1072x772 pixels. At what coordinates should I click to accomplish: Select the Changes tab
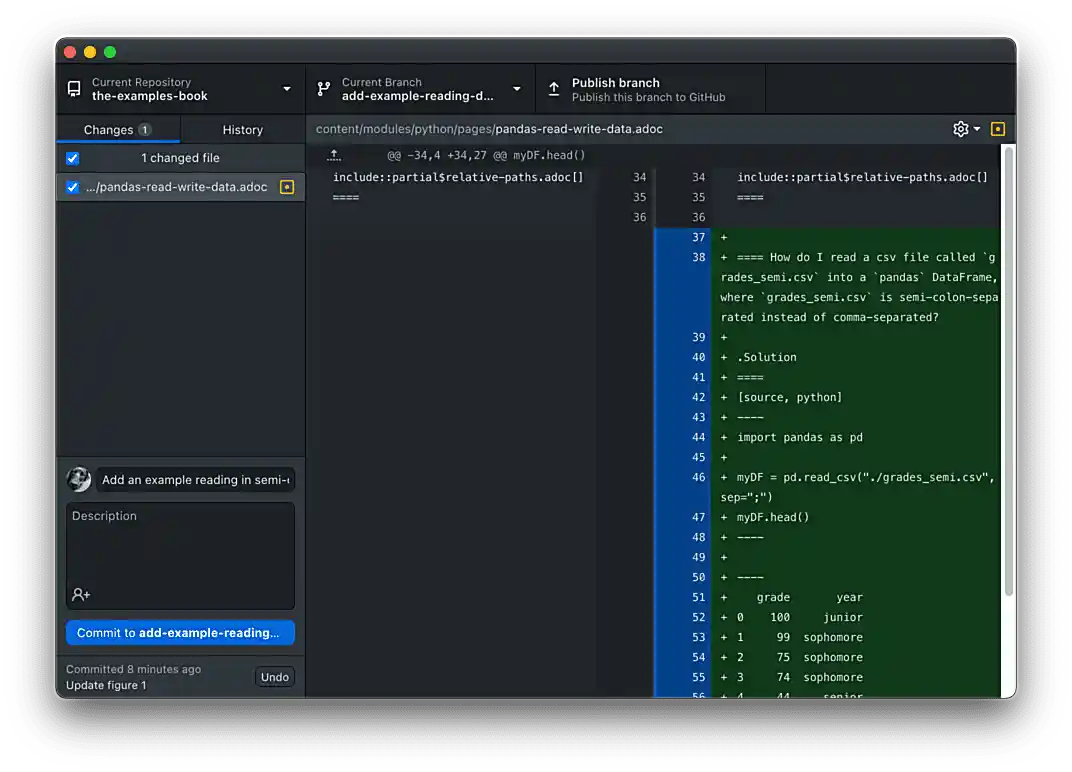pos(111,129)
